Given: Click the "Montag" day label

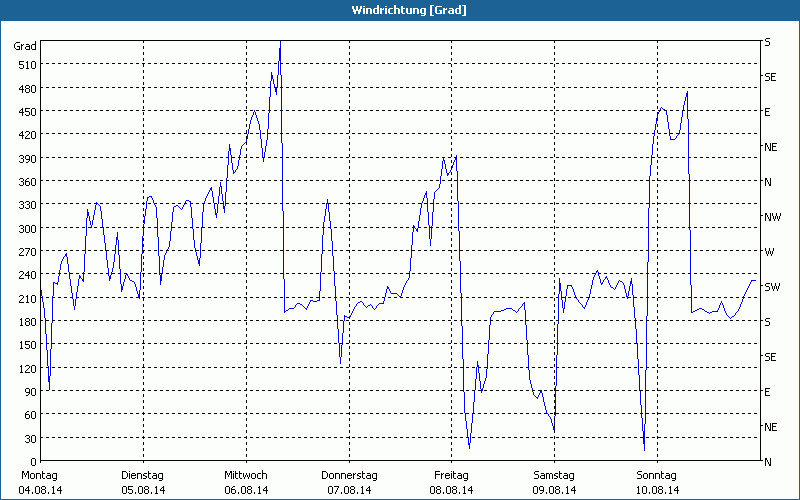Looking at the screenshot, I should [39, 476].
